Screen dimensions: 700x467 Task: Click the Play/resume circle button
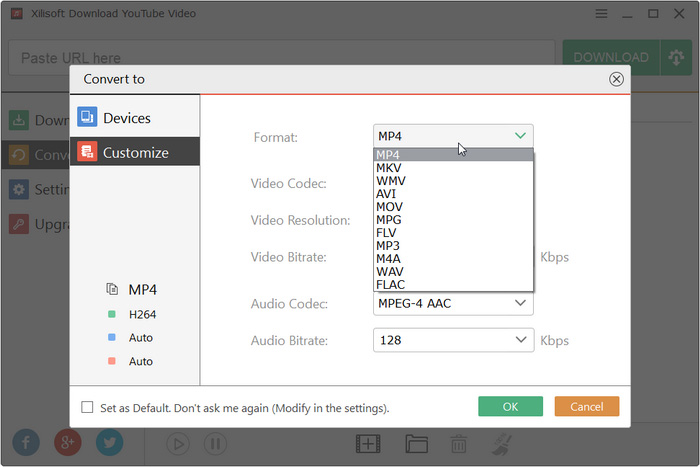click(178, 444)
